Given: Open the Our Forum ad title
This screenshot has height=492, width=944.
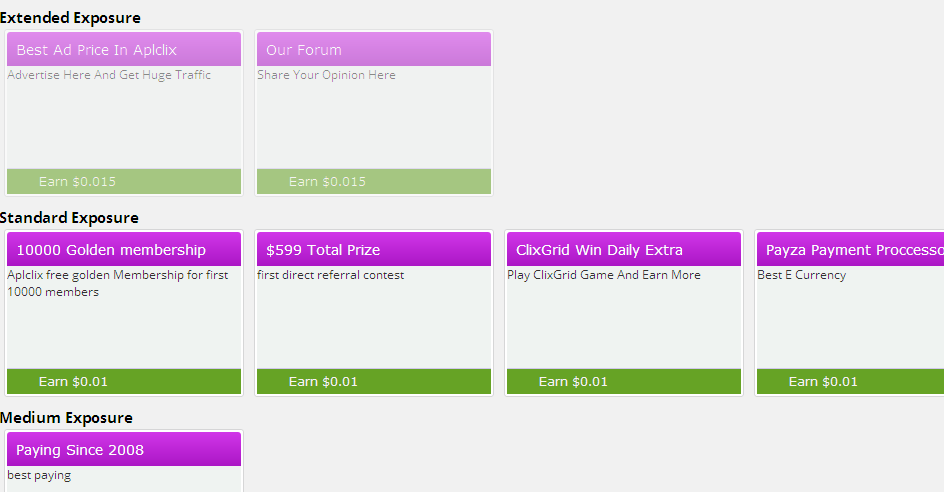Looking at the screenshot, I should click(304, 50).
